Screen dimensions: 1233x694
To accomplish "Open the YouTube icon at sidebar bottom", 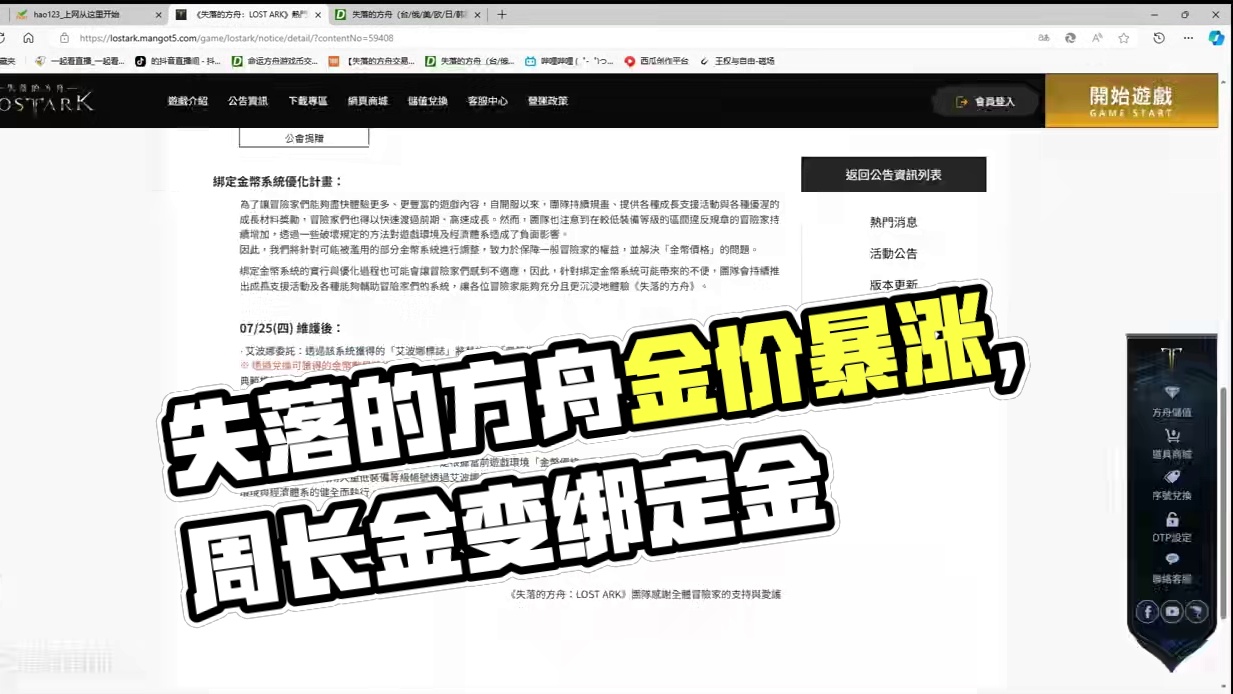I will coord(1170,611).
